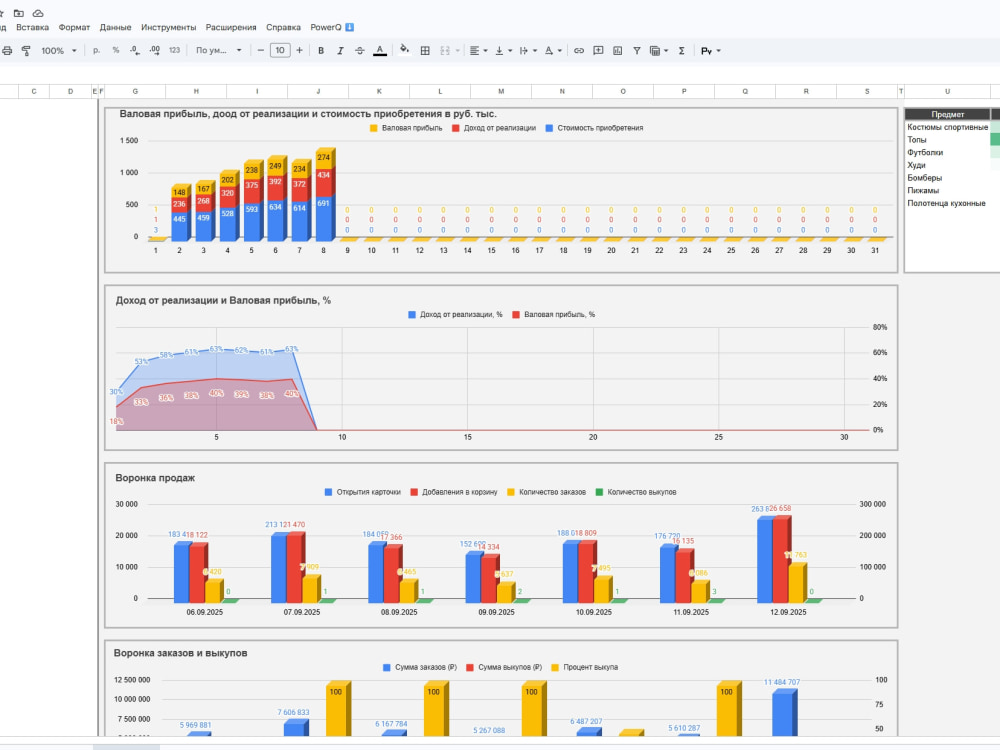Select column G header
Screen dimensions: 1000x750
pos(135,91)
